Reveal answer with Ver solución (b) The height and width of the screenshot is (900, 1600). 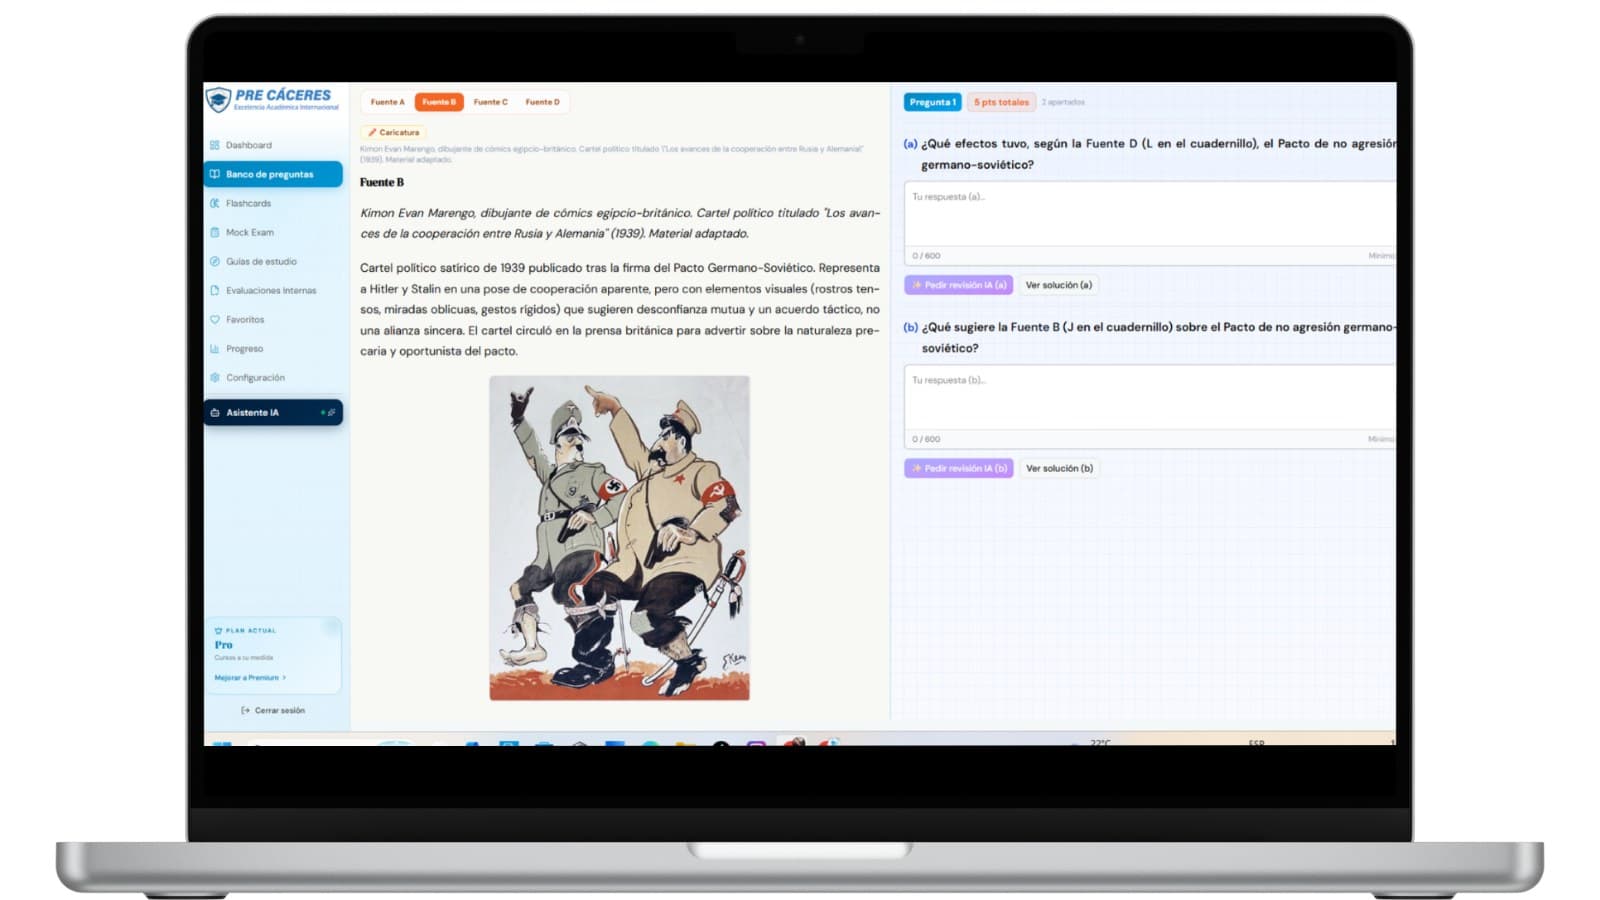[1059, 468]
